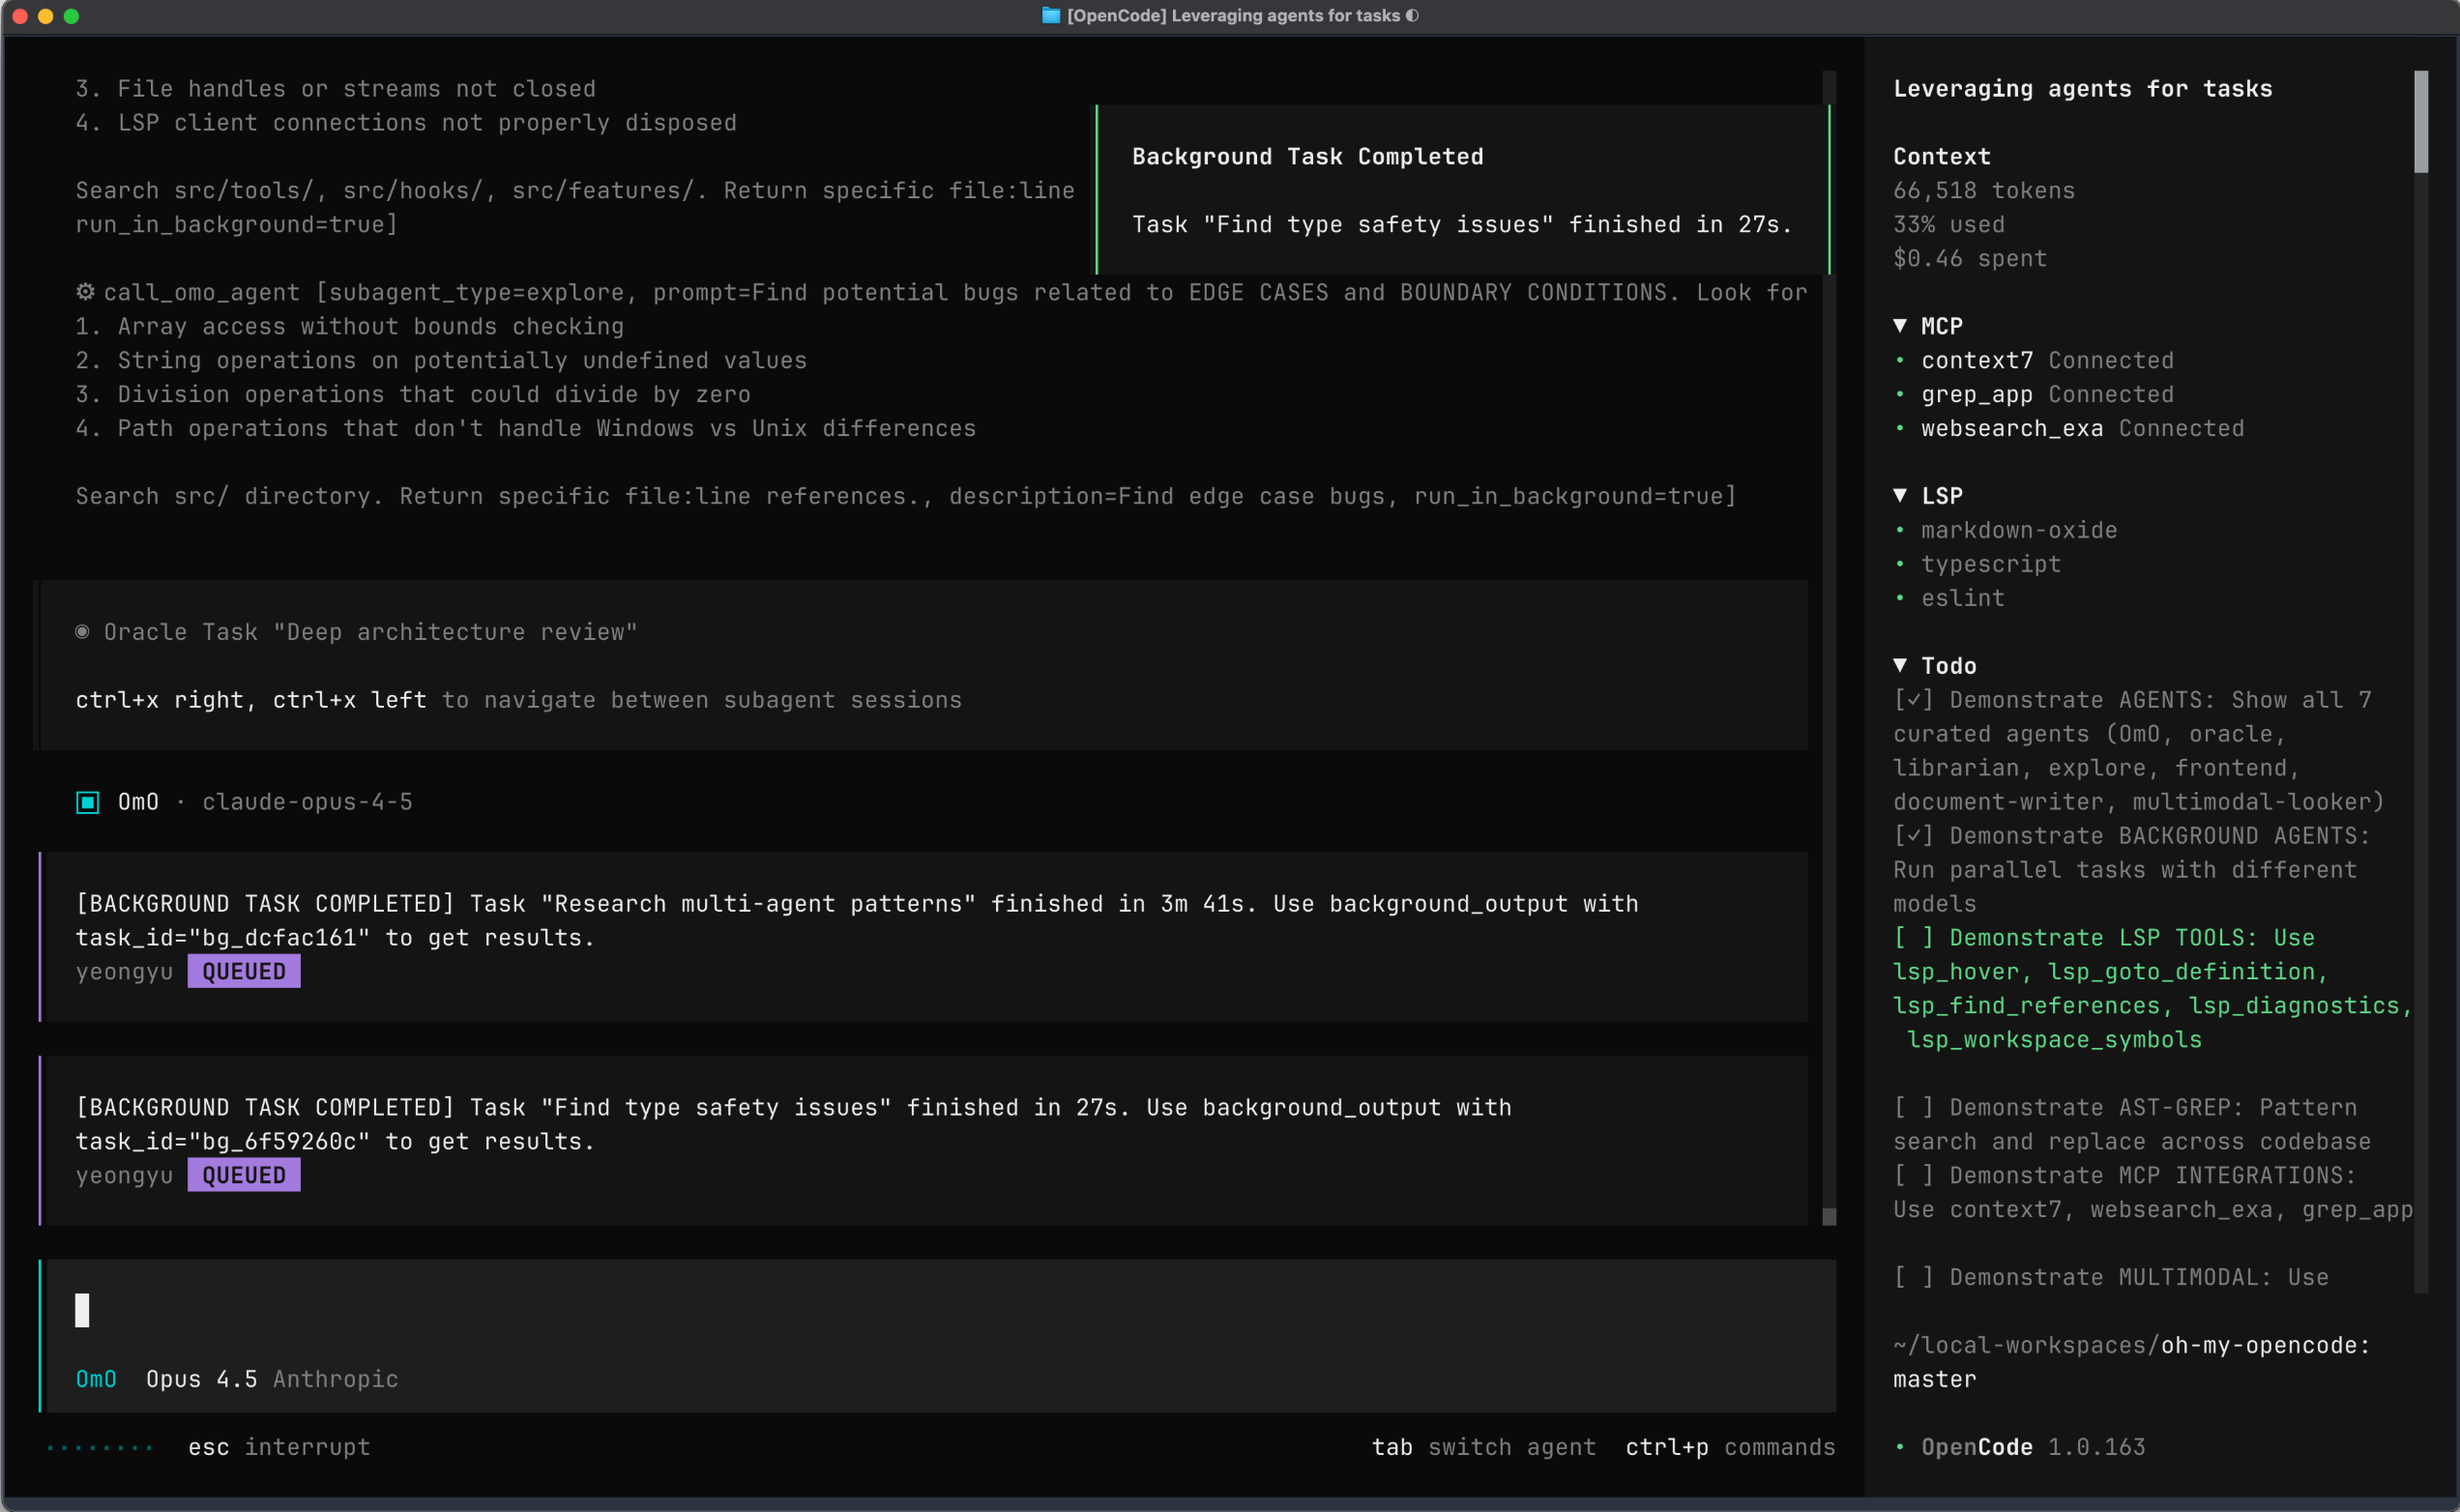Click the green bullet beside context7
Screen dimensions: 2460x1512
click(1900, 360)
